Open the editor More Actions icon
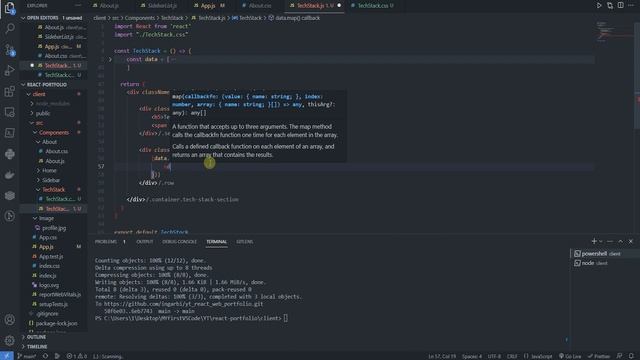 [631, 5]
